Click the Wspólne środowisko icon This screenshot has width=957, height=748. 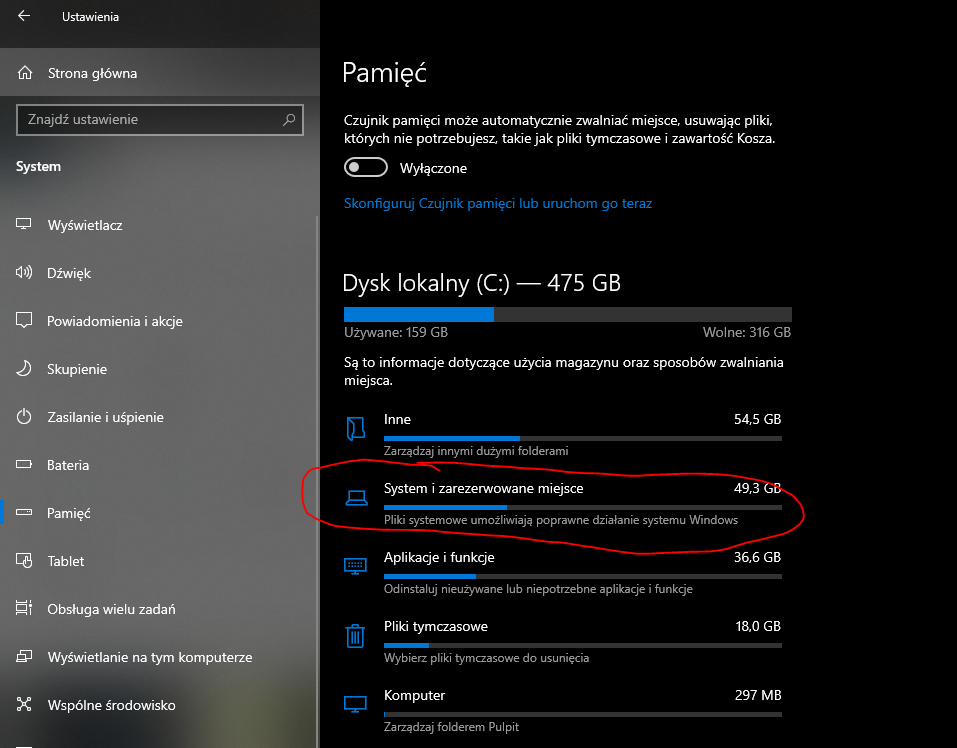click(x=24, y=704)
